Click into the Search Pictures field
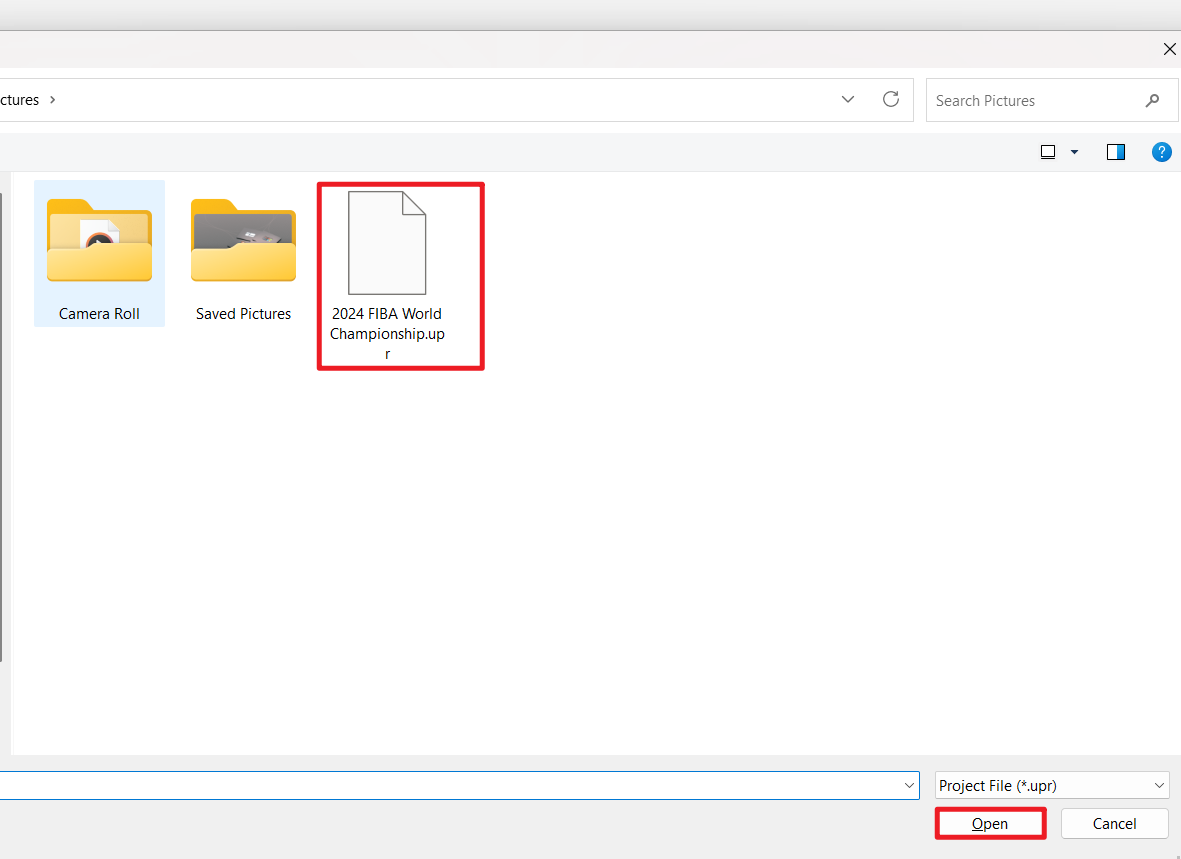This screenshot has width=1181, height=859. pos(1030,101)
